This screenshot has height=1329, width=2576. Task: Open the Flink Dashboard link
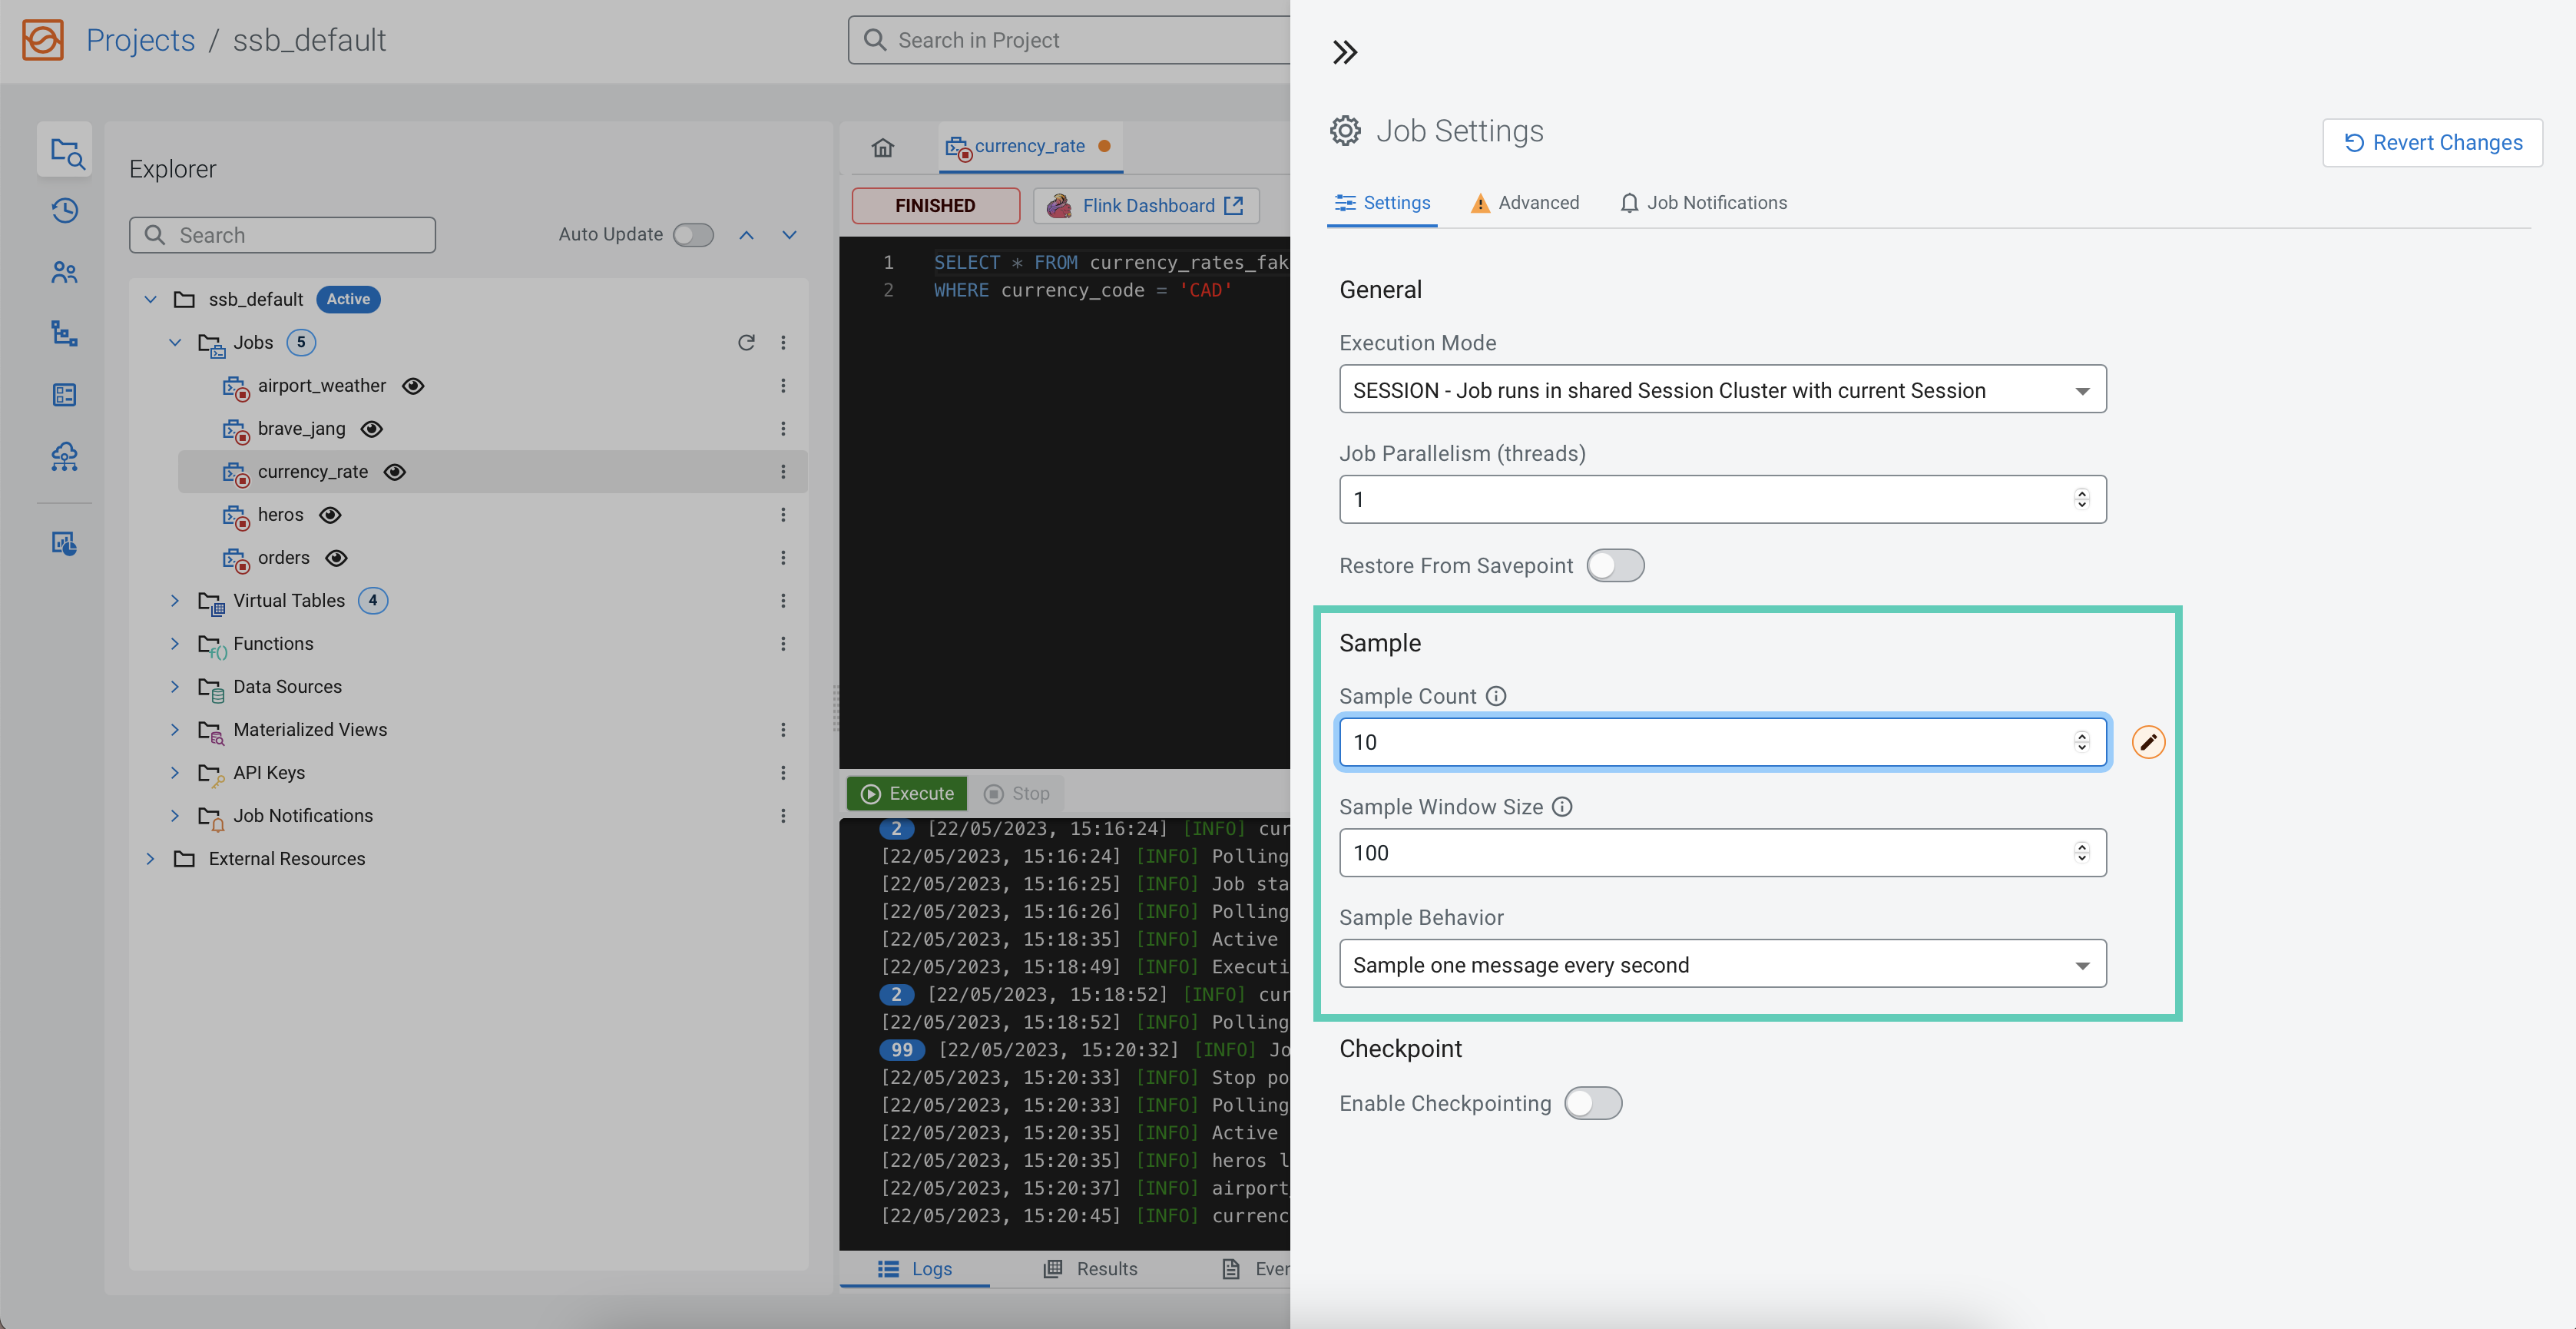pos(1146,206)
